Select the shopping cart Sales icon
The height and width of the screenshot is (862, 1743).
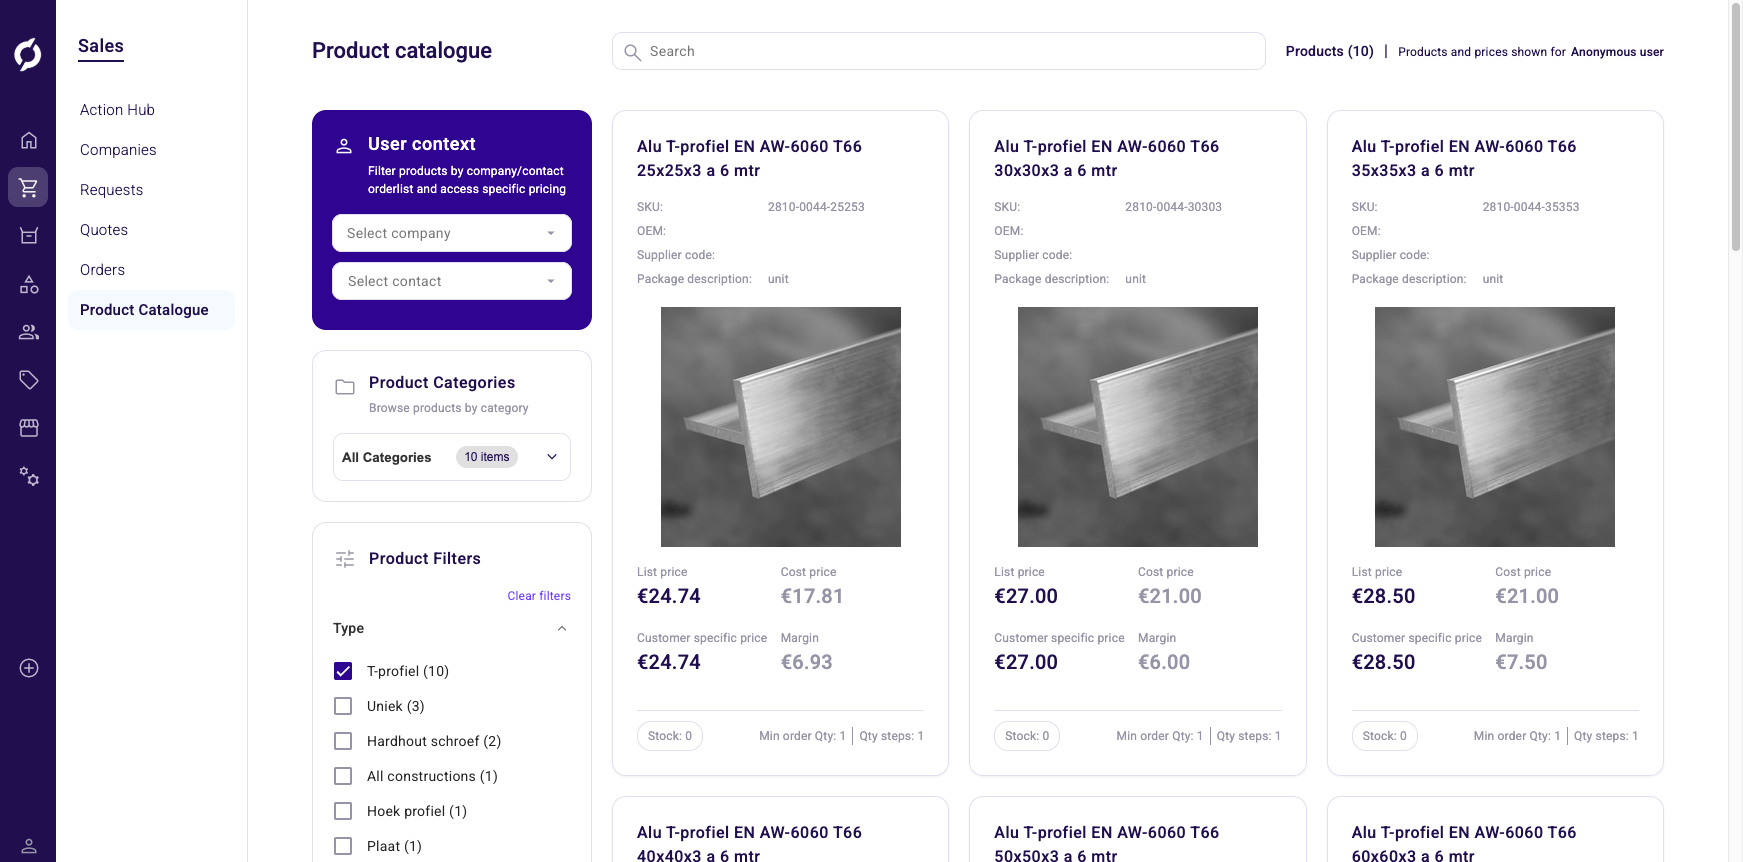click(x=28, y=187)
